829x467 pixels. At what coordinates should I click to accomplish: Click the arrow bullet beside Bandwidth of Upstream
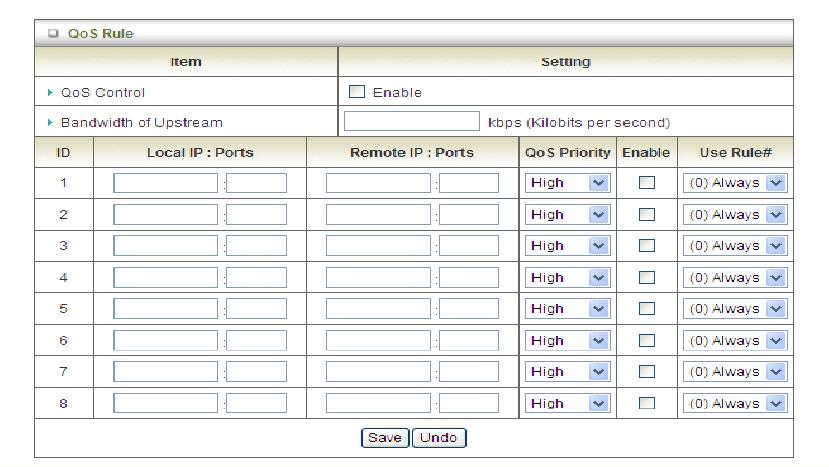pos(51,123)
